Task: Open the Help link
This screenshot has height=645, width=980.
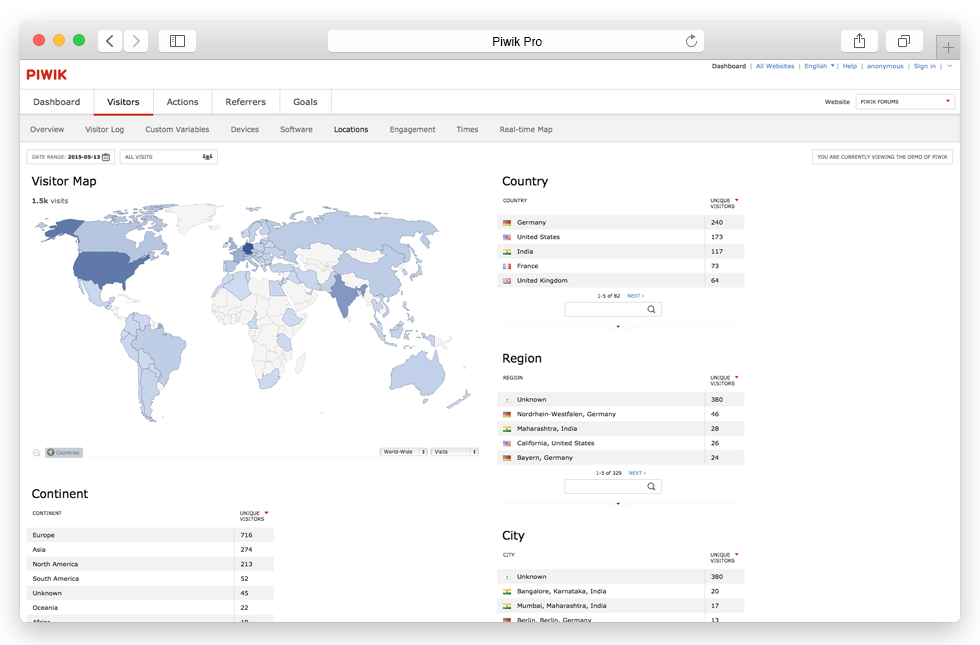Action: click(x=849, y=66)
